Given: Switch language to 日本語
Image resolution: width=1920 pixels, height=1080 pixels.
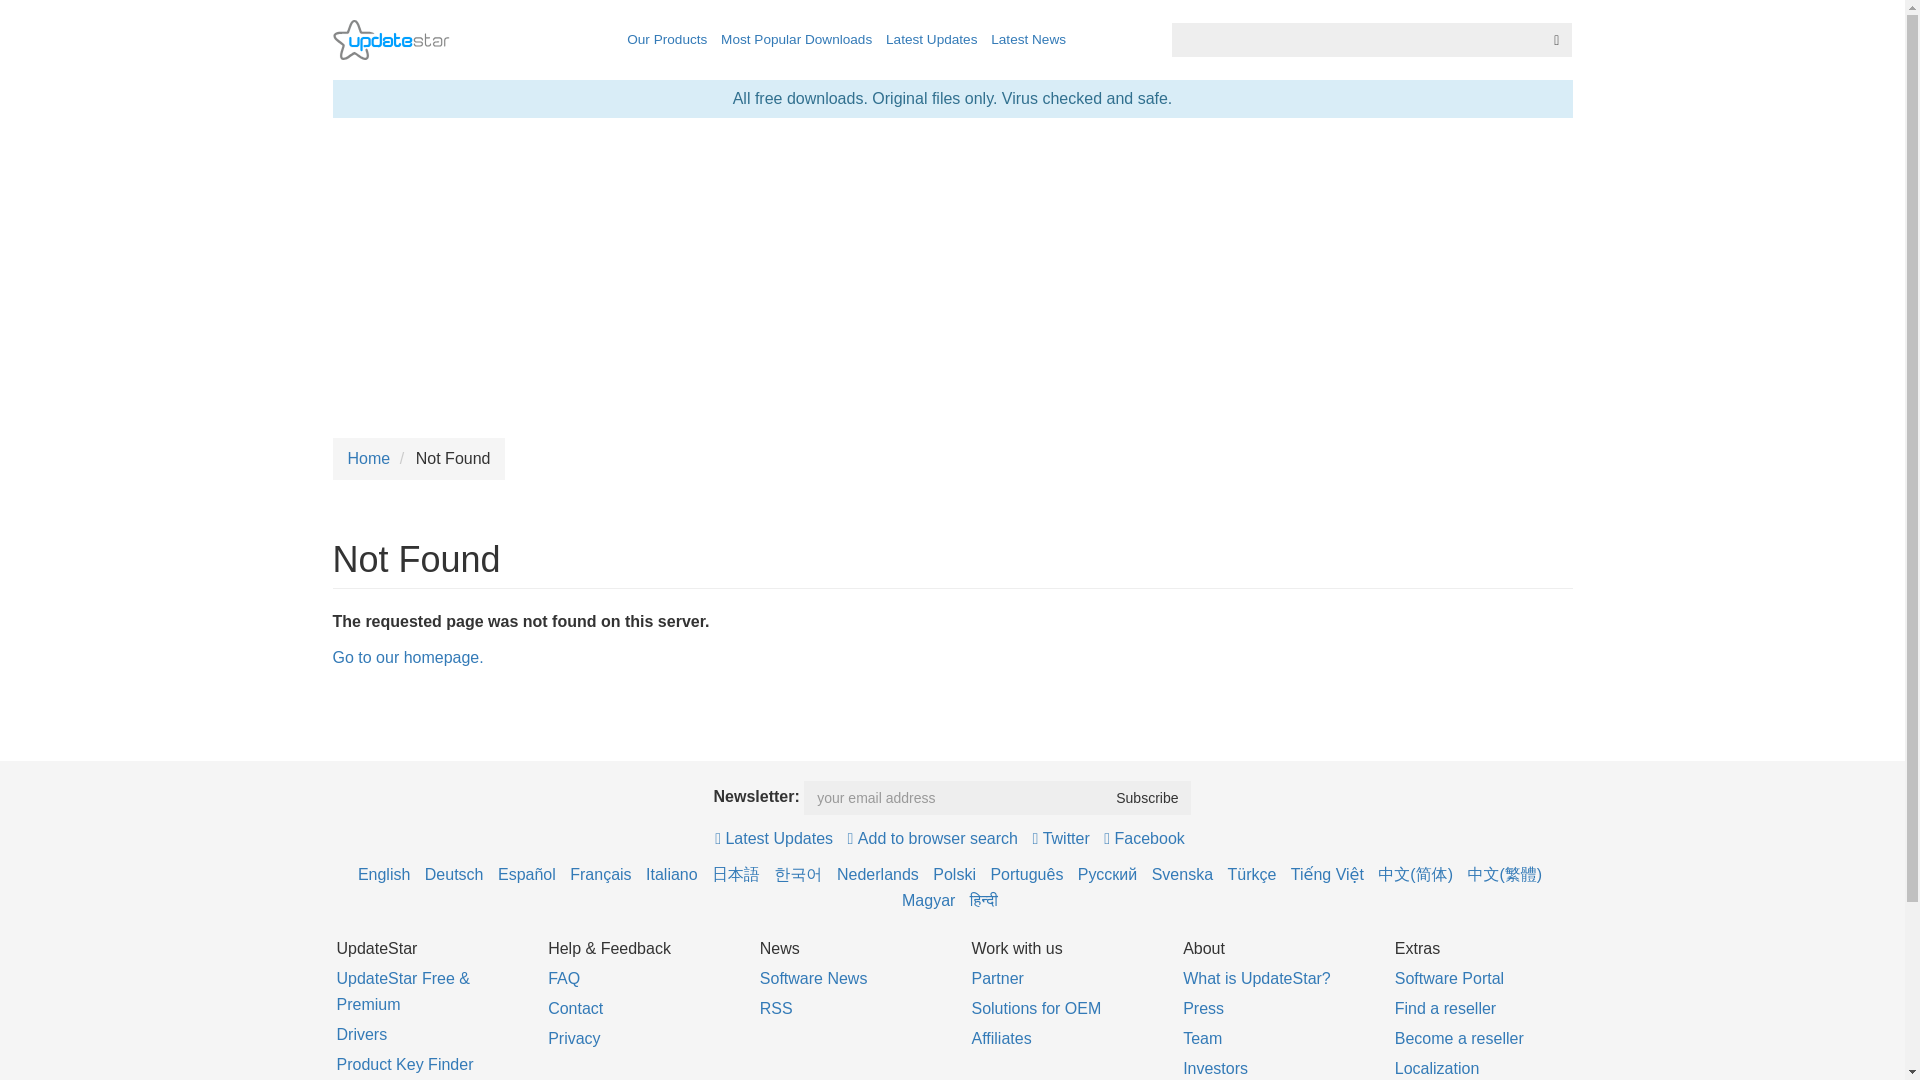Looking at the screenshot, I should [736, 875].
